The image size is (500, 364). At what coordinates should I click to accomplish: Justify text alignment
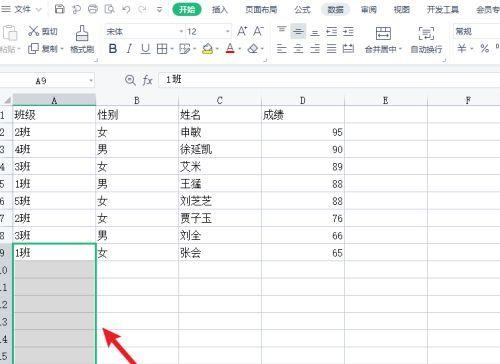tap(331, 49)
